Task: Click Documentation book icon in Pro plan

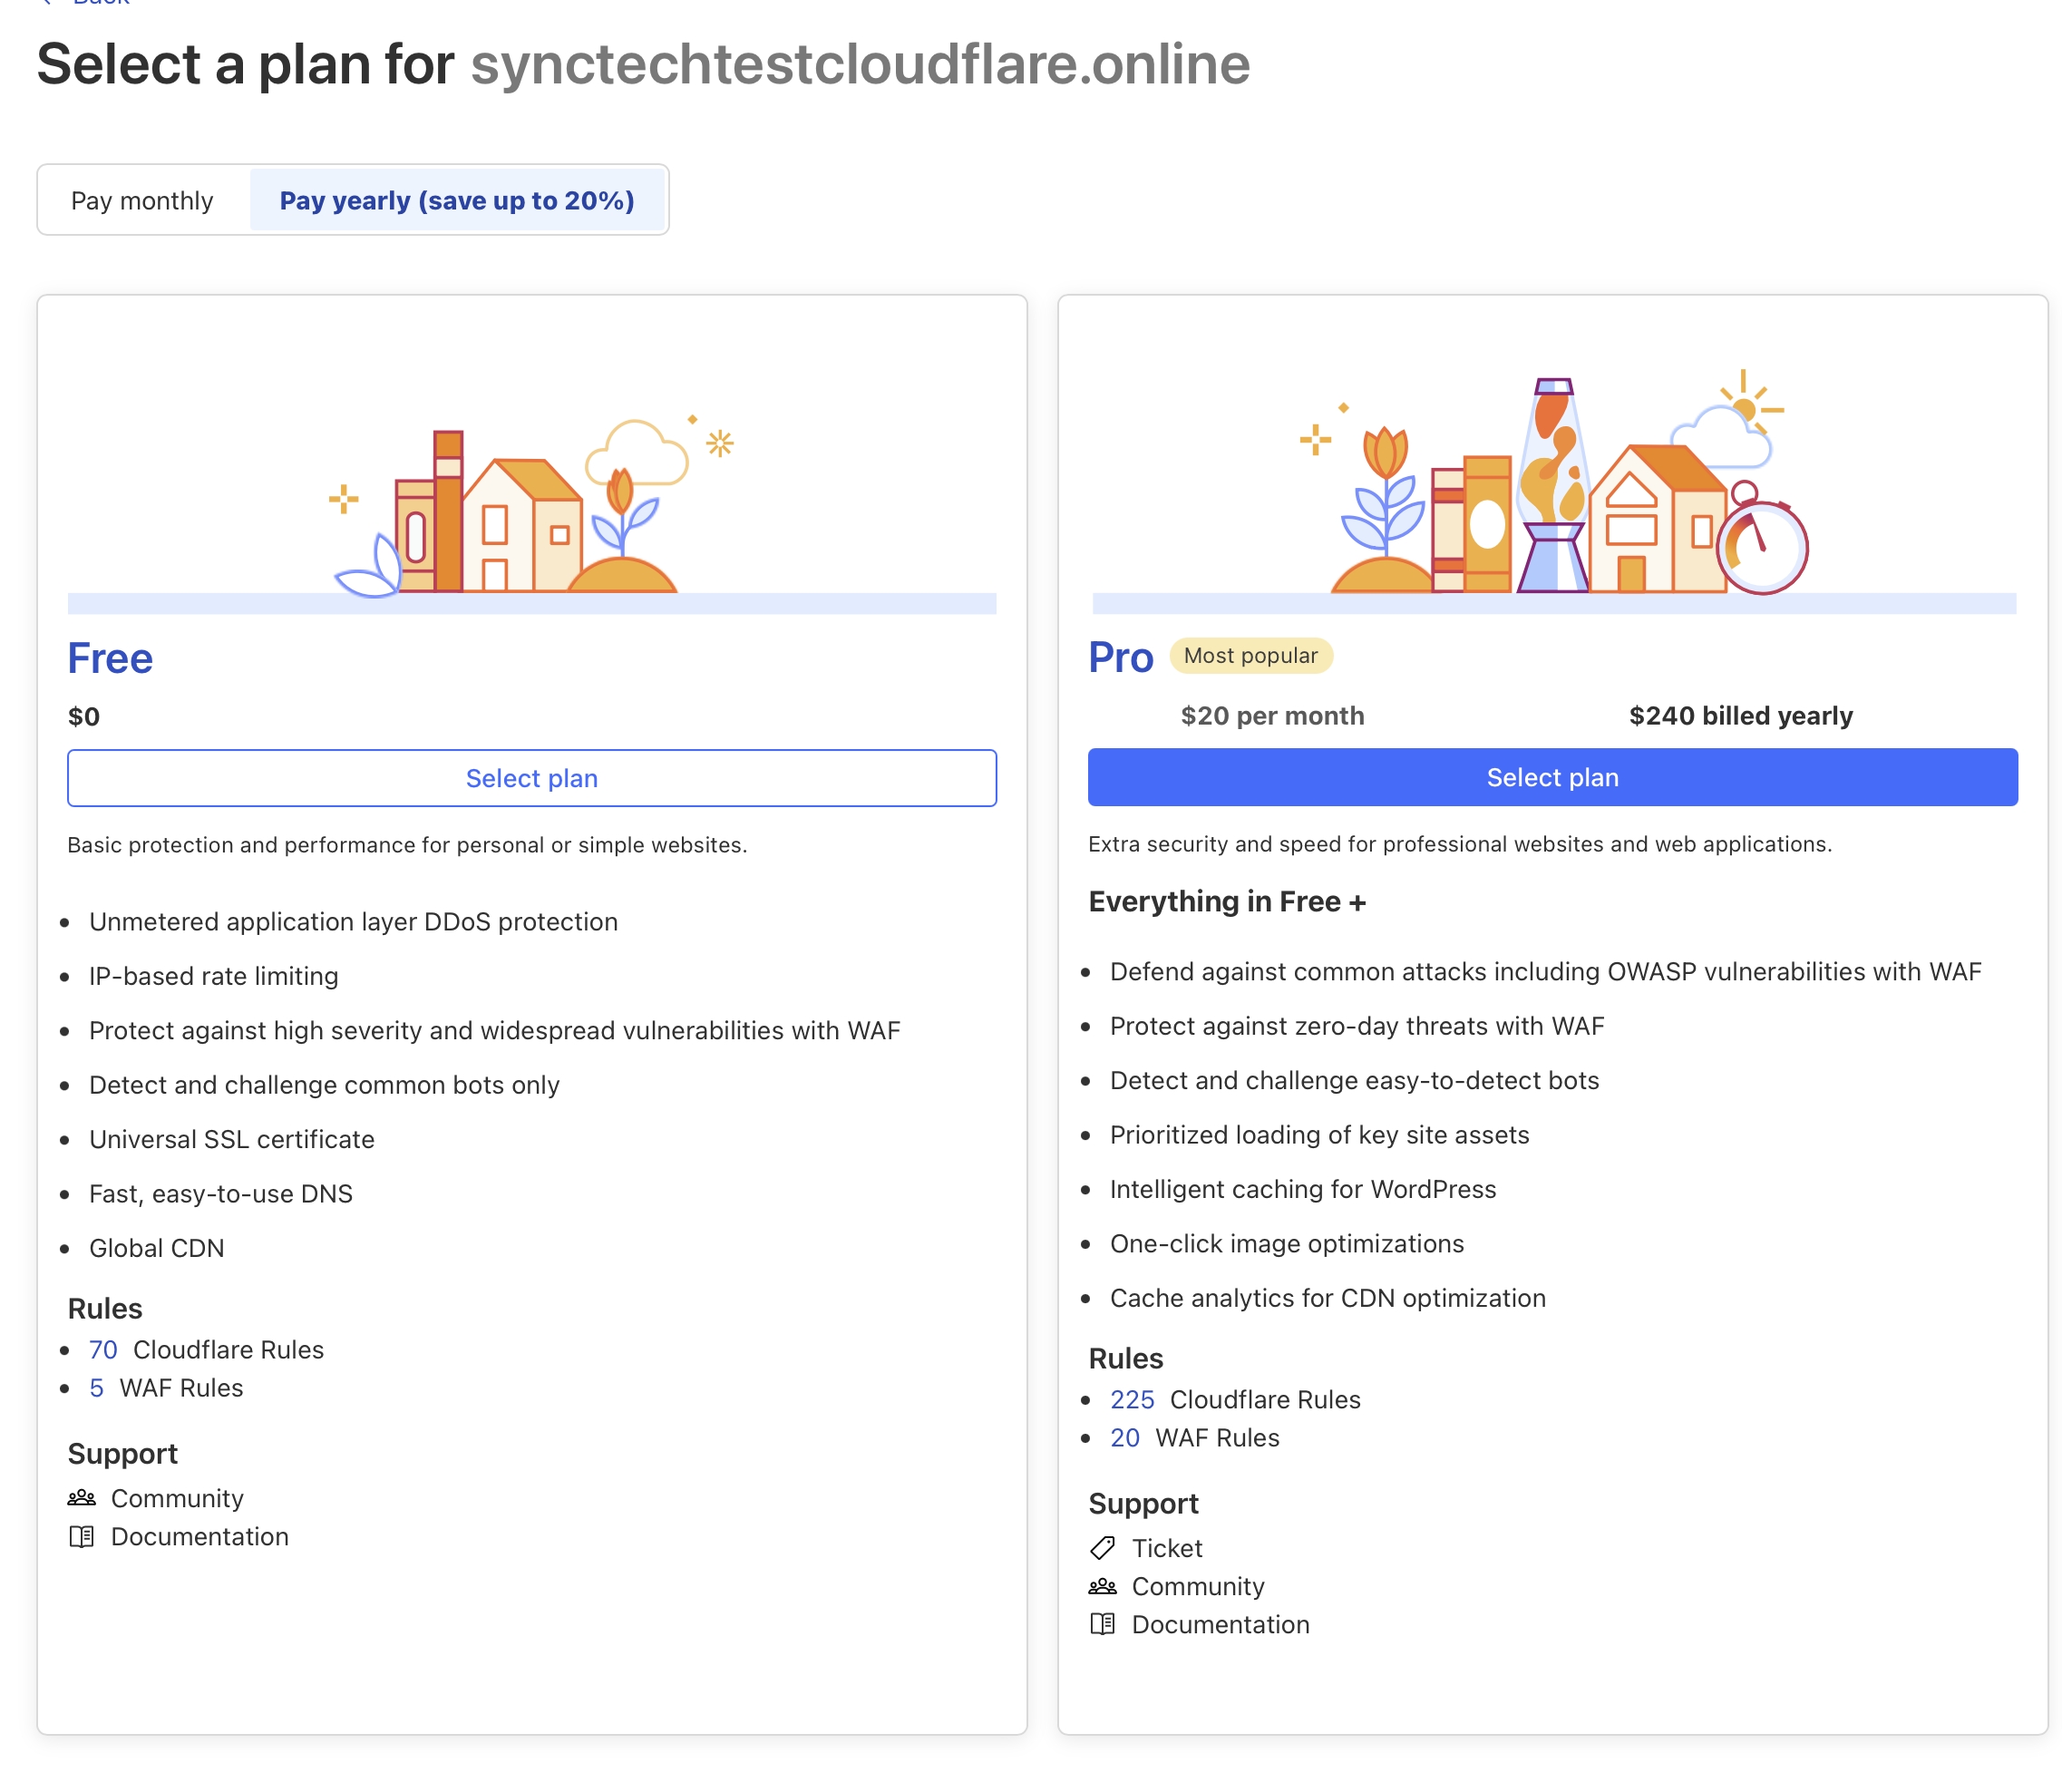Action: [1102, 1625]
